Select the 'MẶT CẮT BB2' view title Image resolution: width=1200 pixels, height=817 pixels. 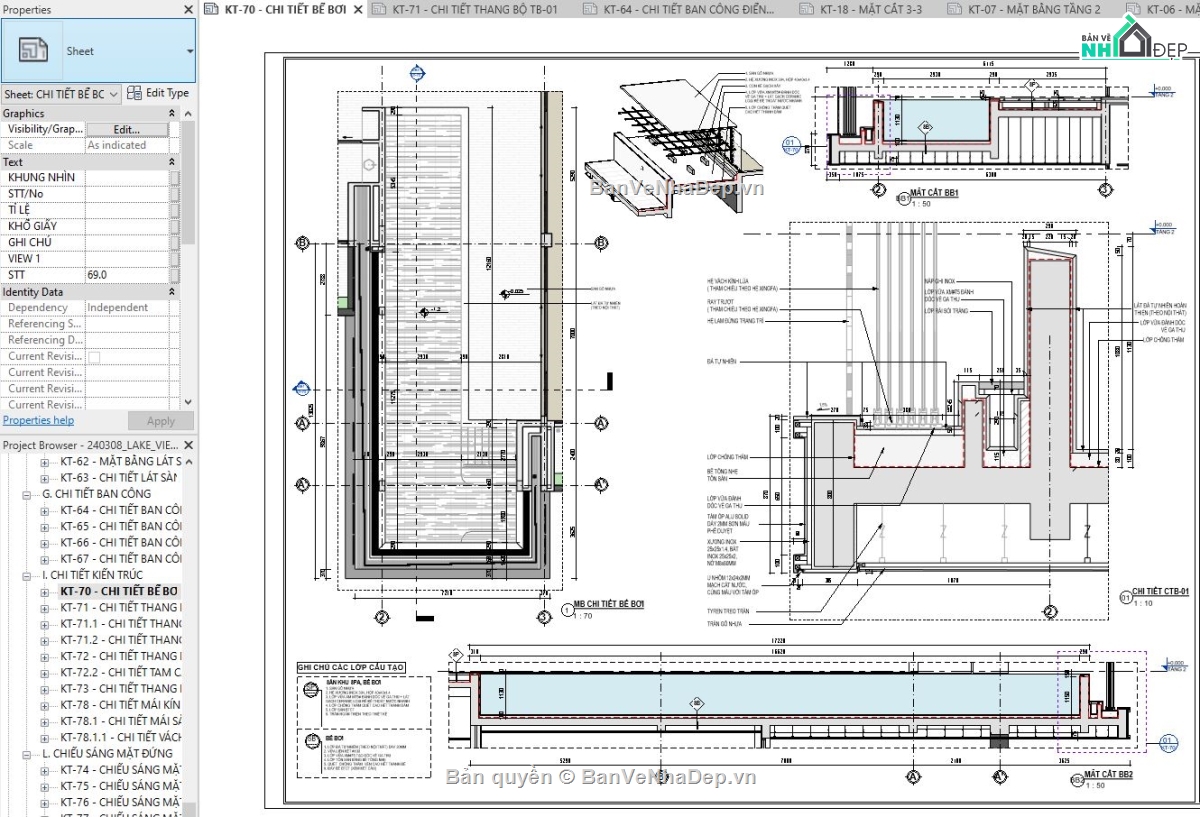click(x=1109, y=774)
